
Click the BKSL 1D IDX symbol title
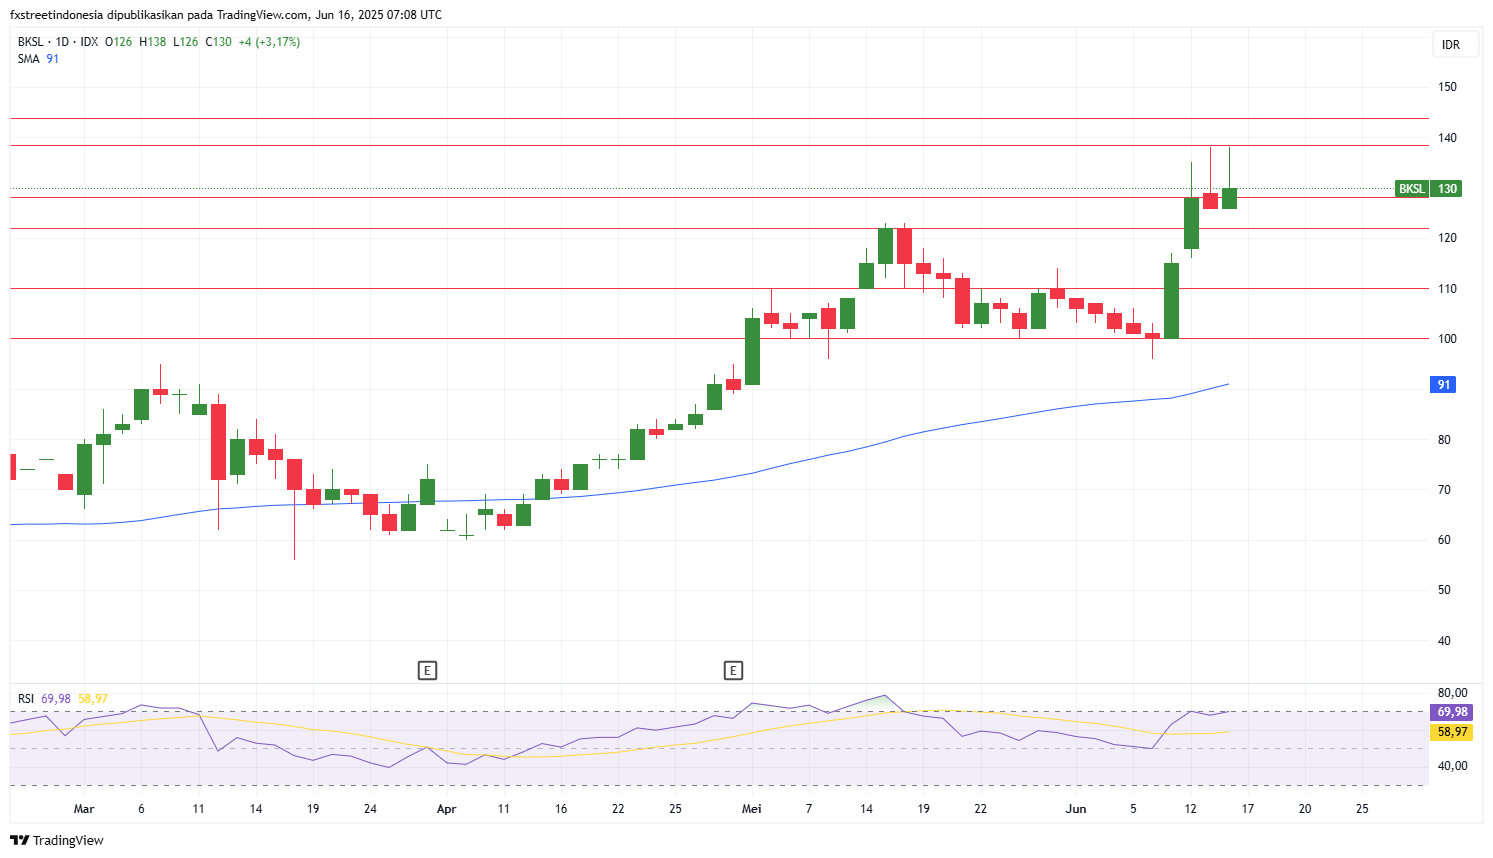tap(58, 42)
